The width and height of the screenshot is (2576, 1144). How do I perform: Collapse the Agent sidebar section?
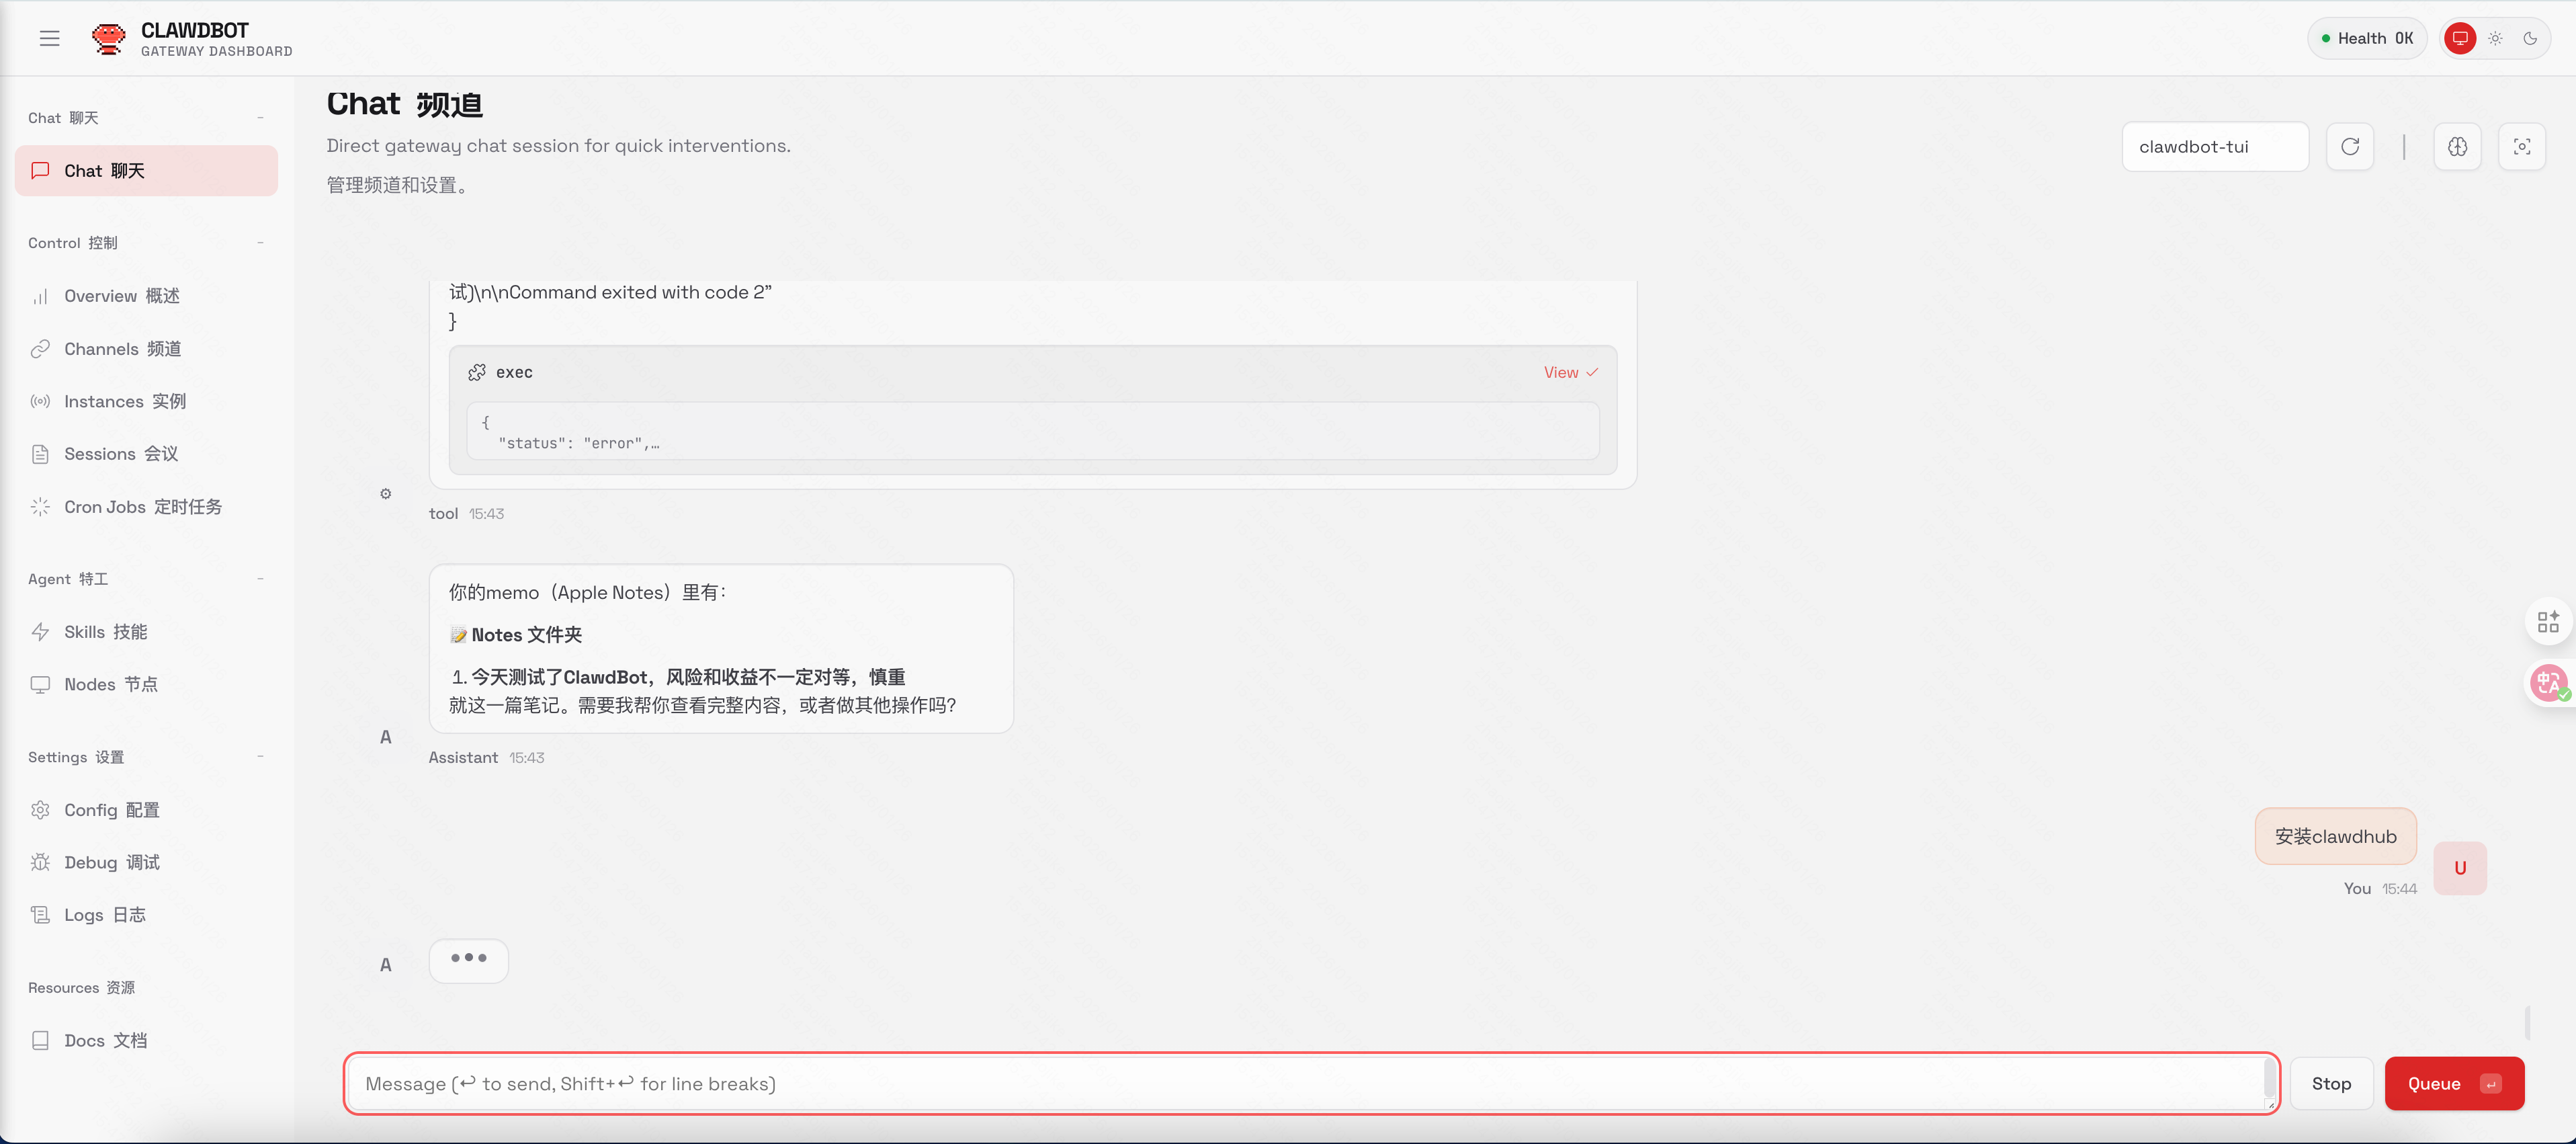click(x=260, y=579)
